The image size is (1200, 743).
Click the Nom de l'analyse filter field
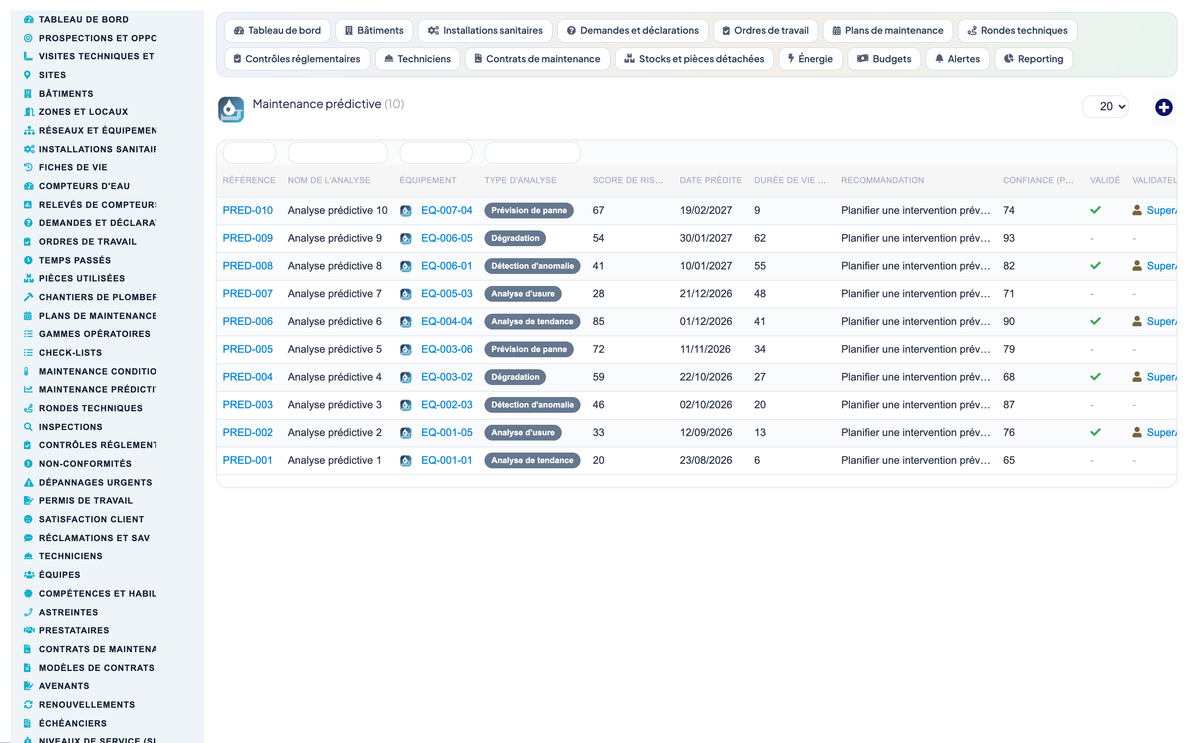click(x=338, y=153)
